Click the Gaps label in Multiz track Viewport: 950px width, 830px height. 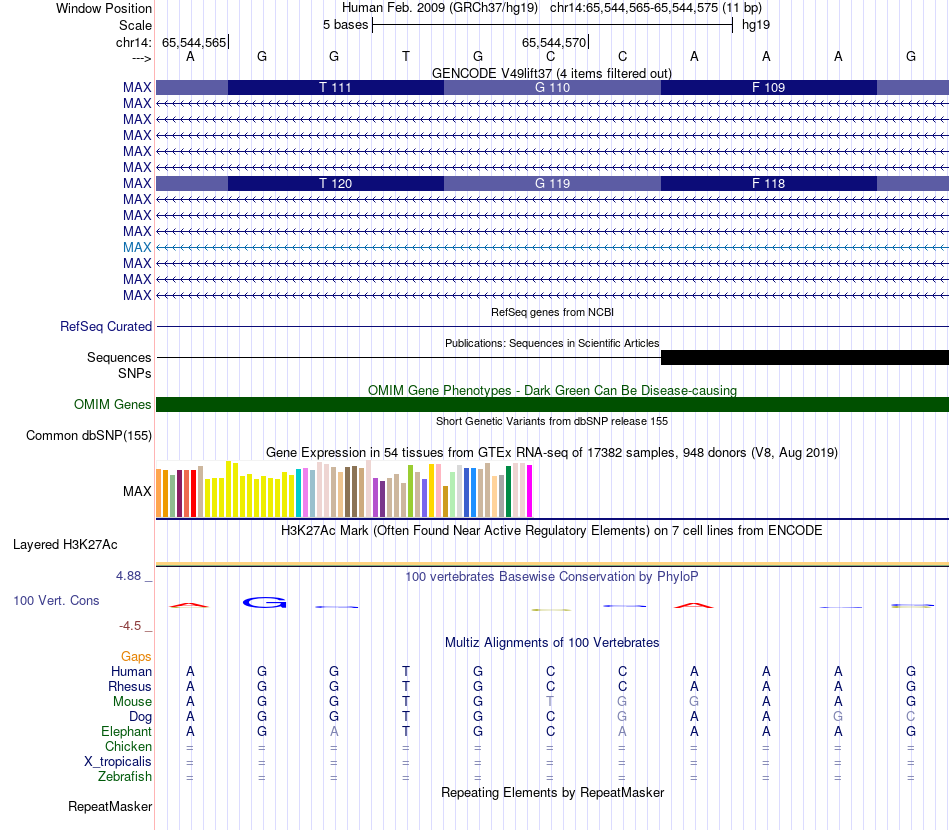136,657
